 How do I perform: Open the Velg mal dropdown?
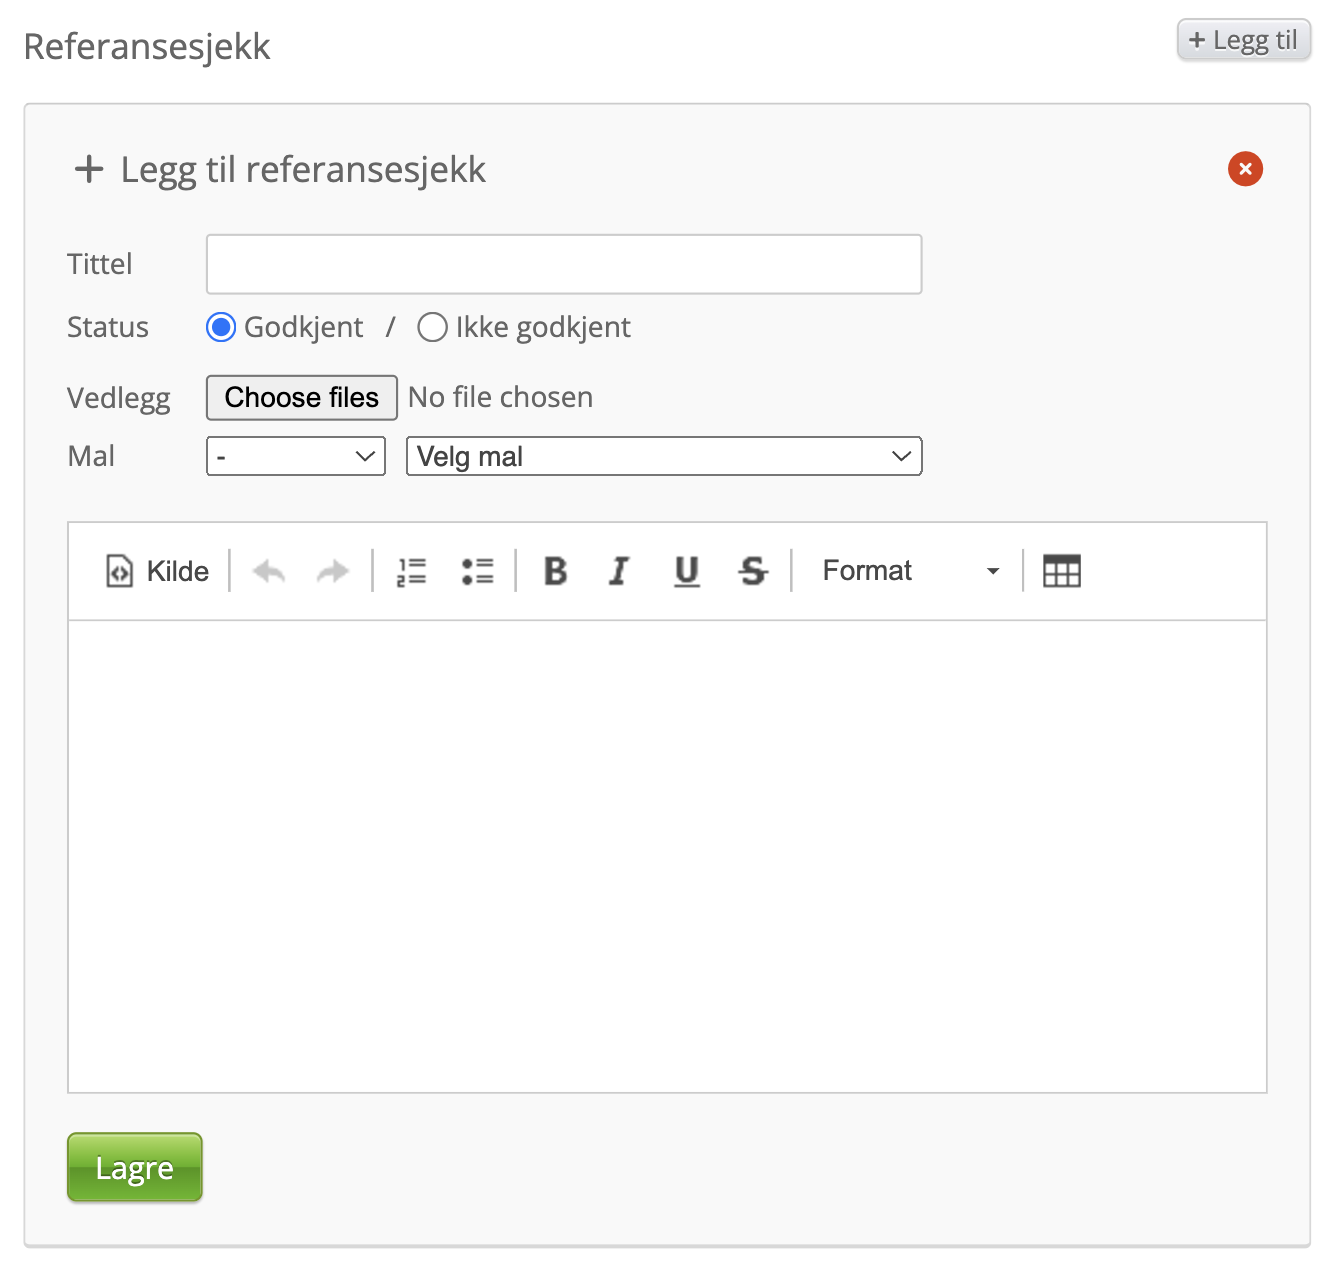click(664, 457)
